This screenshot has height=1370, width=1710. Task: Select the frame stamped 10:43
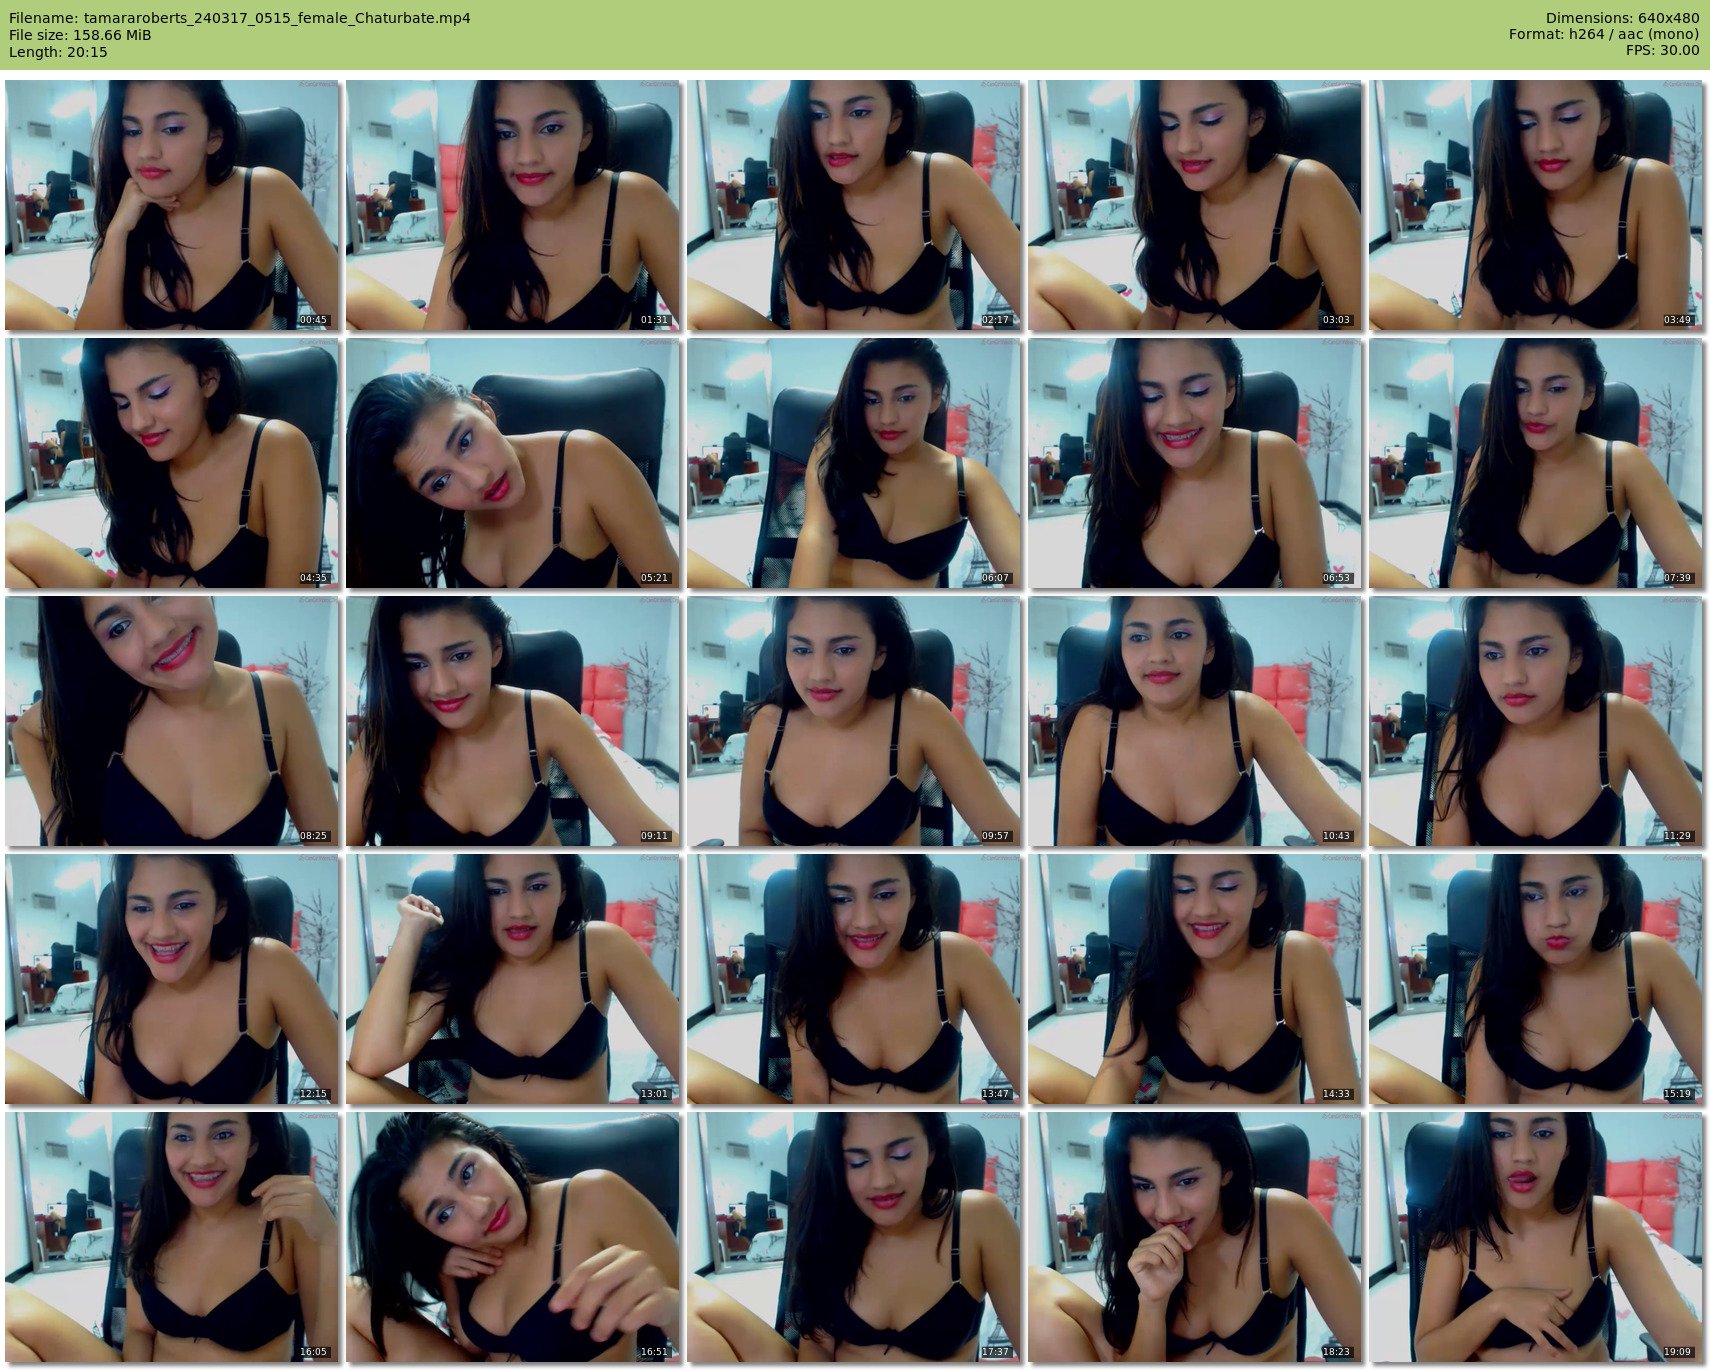pos(1195,721)
